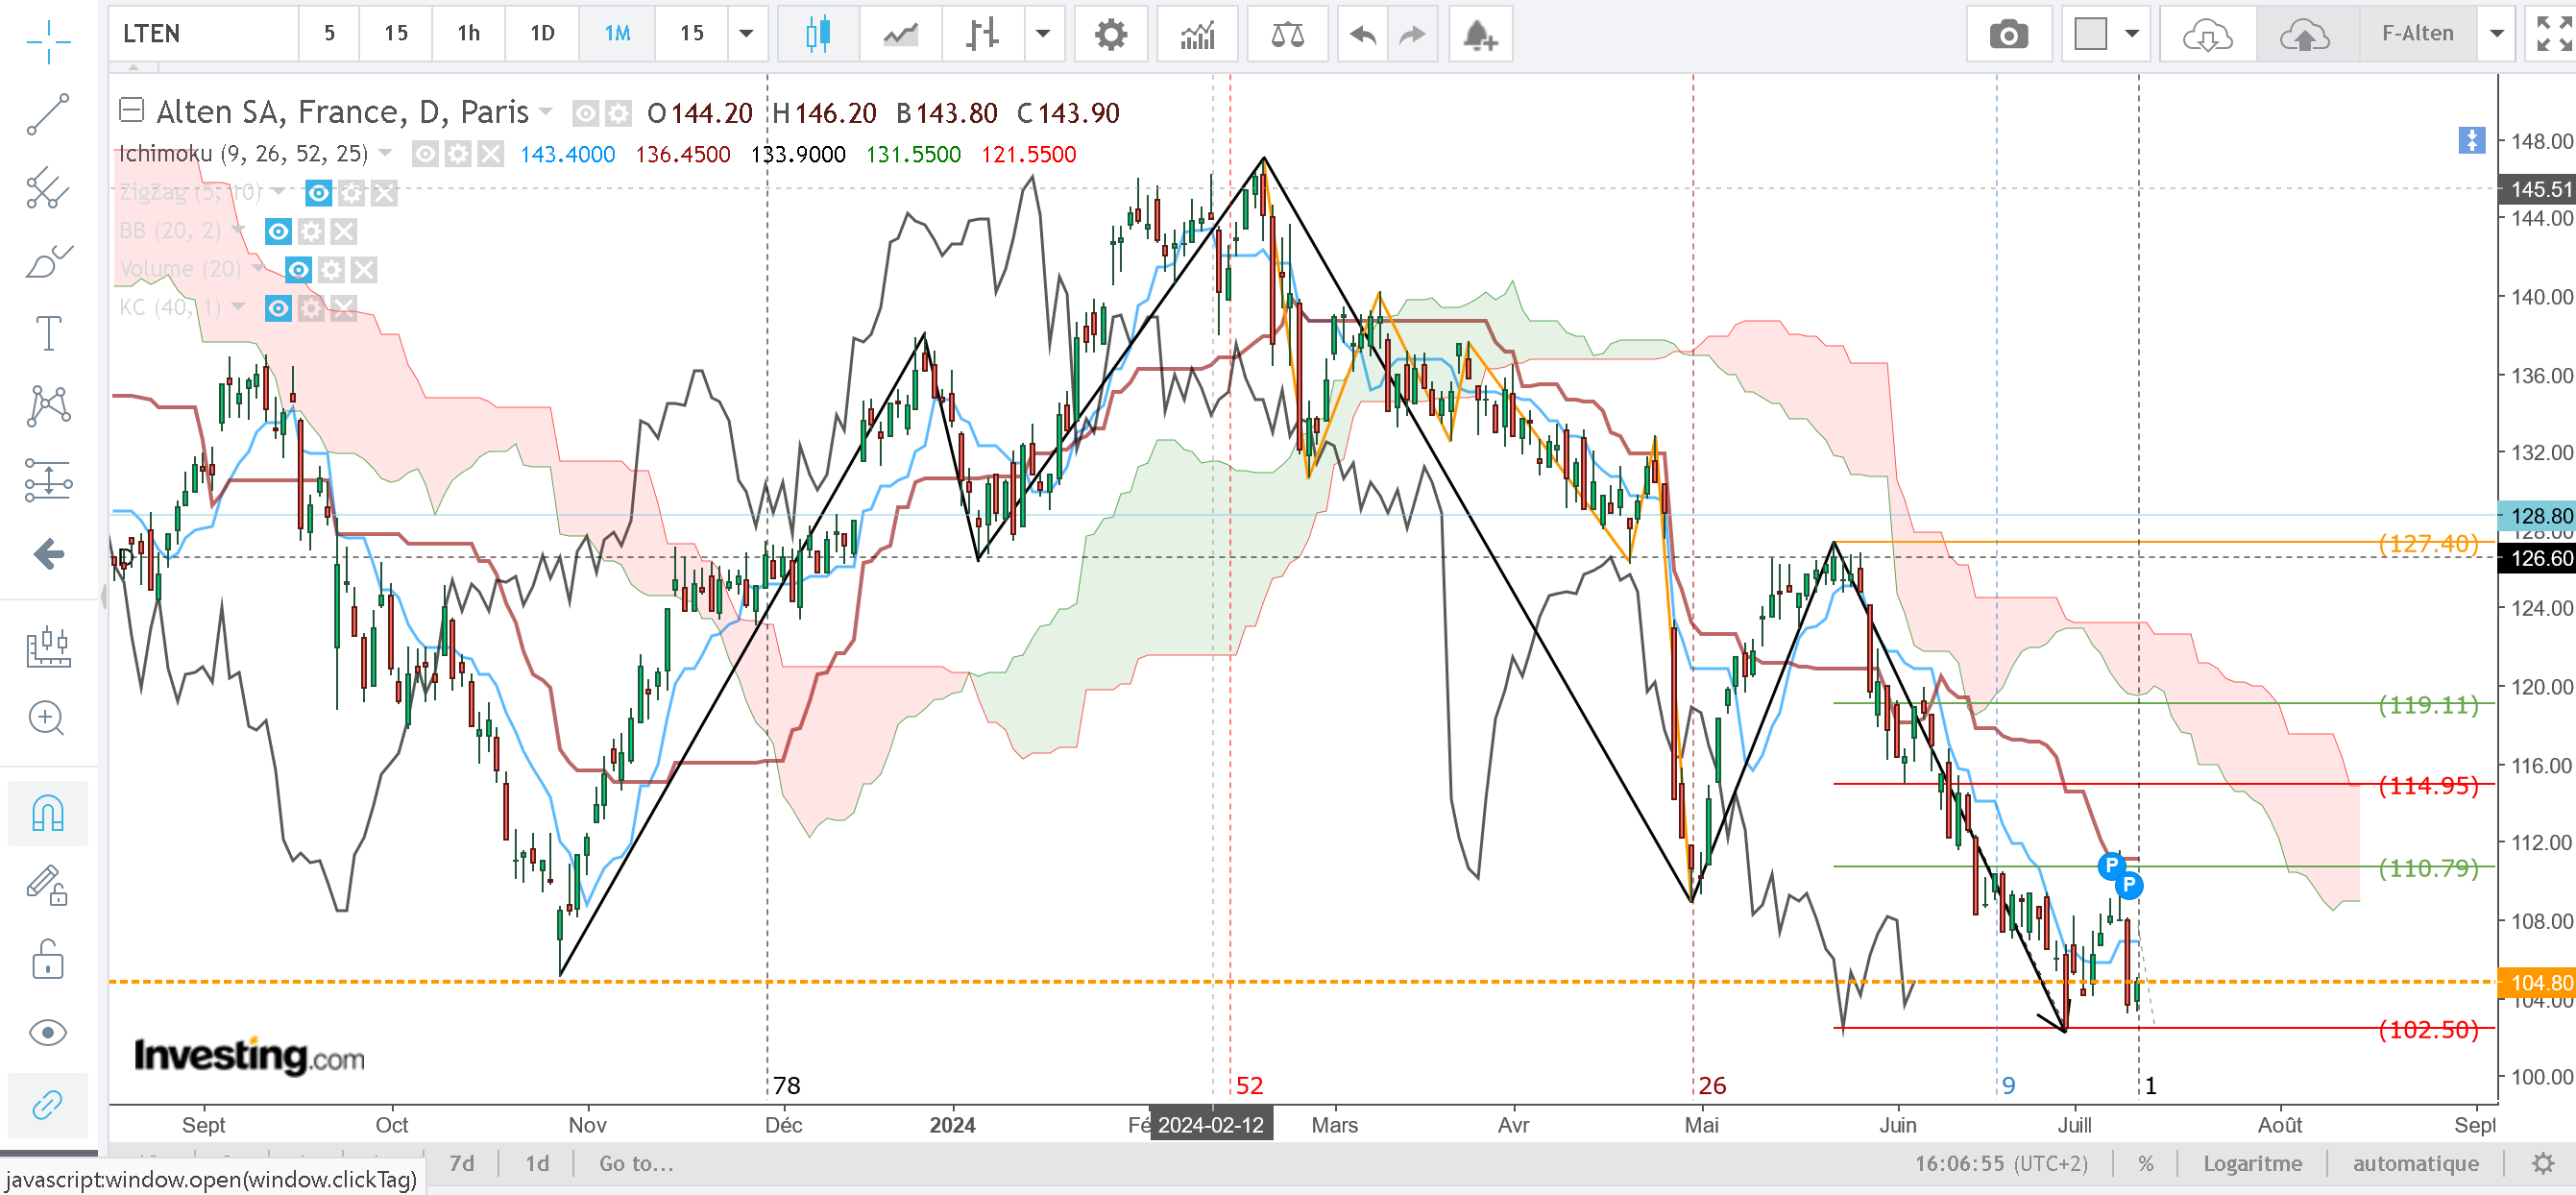The image size is (2576, 1195).
Task: Toggle percent scale mode
Action: click(2146, 1163)
